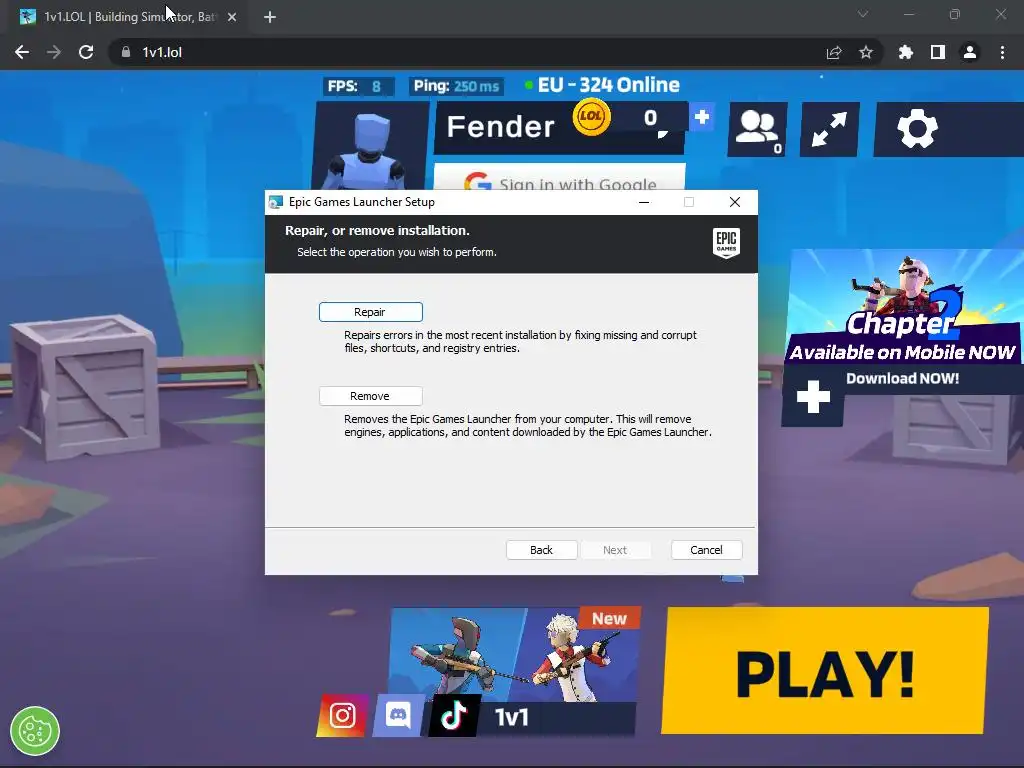Click the greyed-out Next button in setup
1024x768 pixels.
click(615, 550)
